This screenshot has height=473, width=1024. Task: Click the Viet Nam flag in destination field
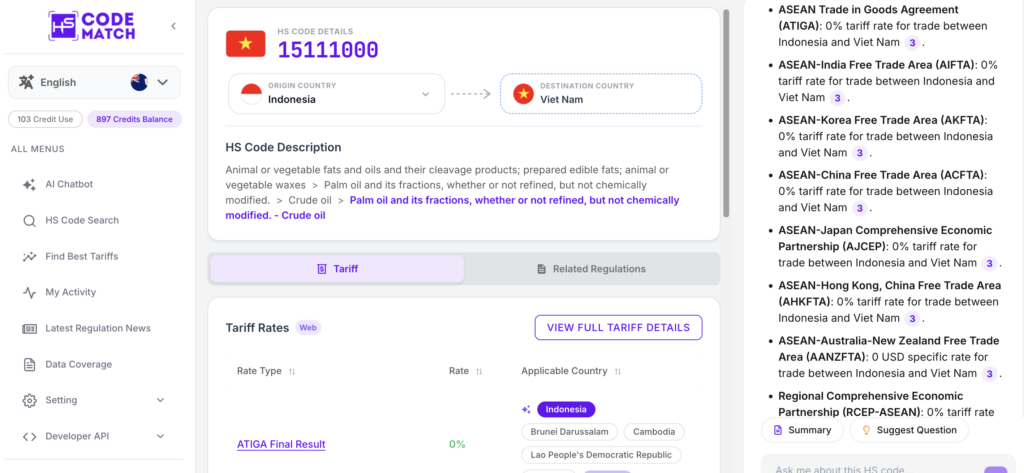click(x=523, y=94)
